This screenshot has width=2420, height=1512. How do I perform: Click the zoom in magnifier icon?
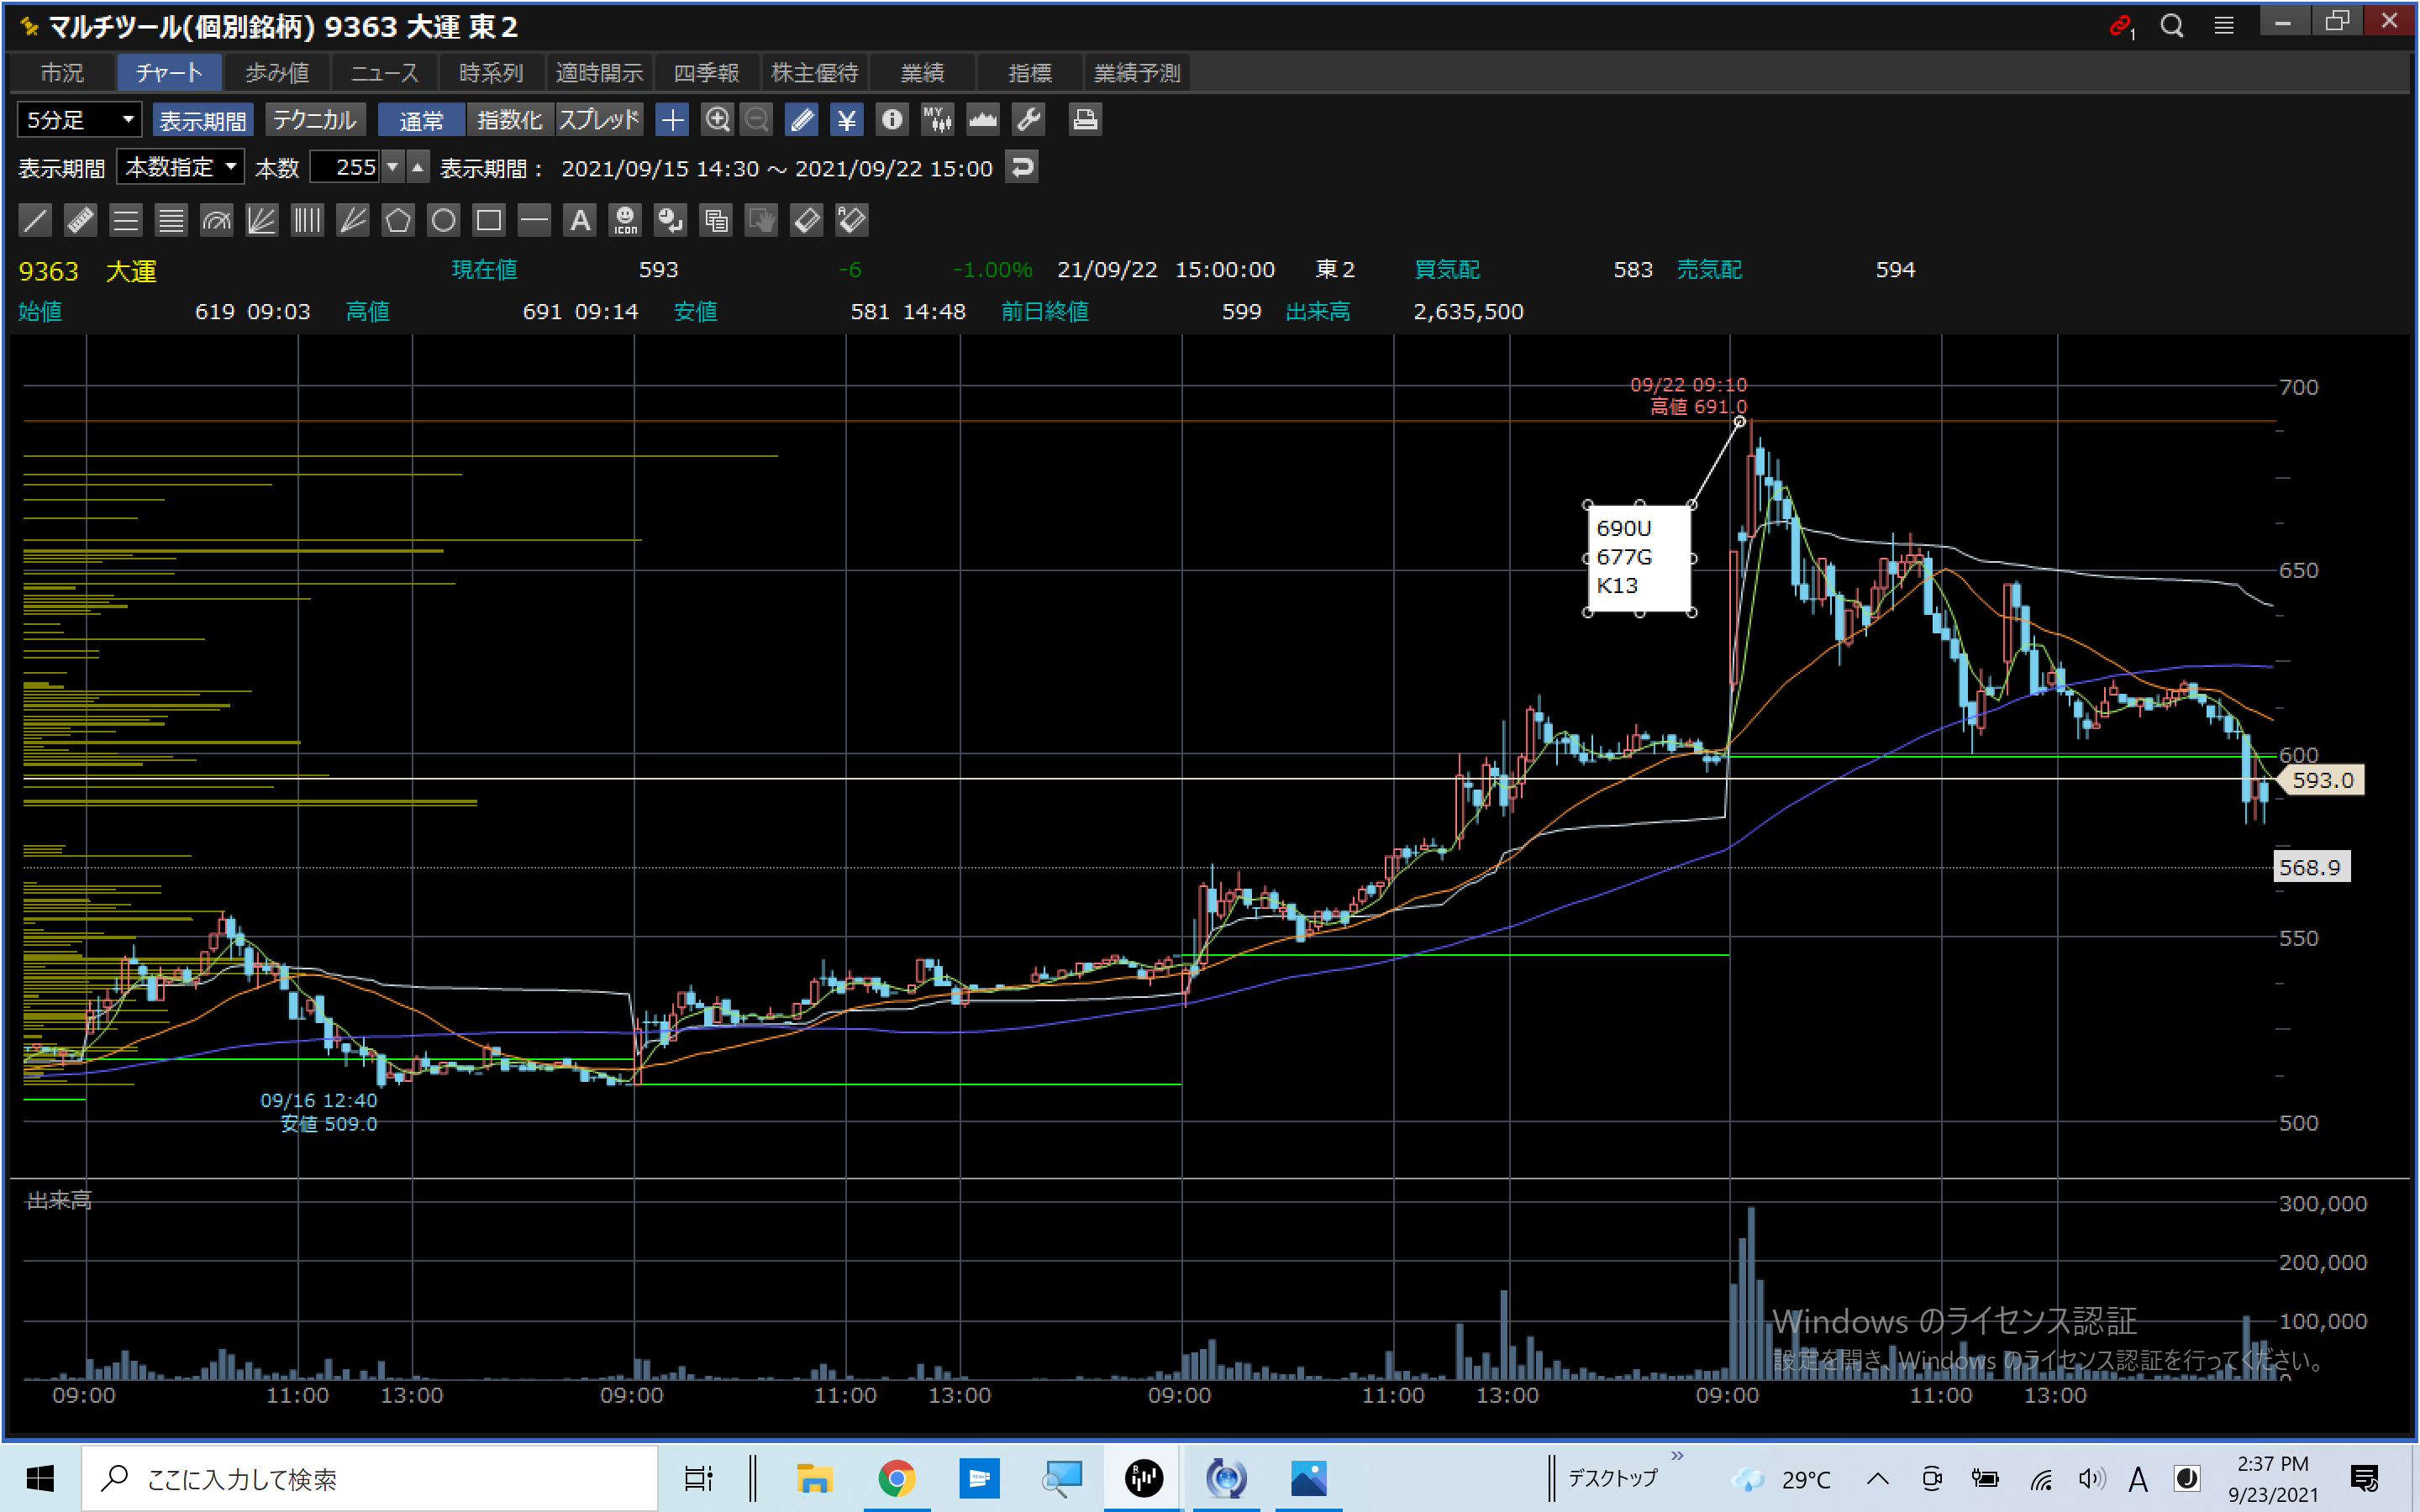coord(717,120)
